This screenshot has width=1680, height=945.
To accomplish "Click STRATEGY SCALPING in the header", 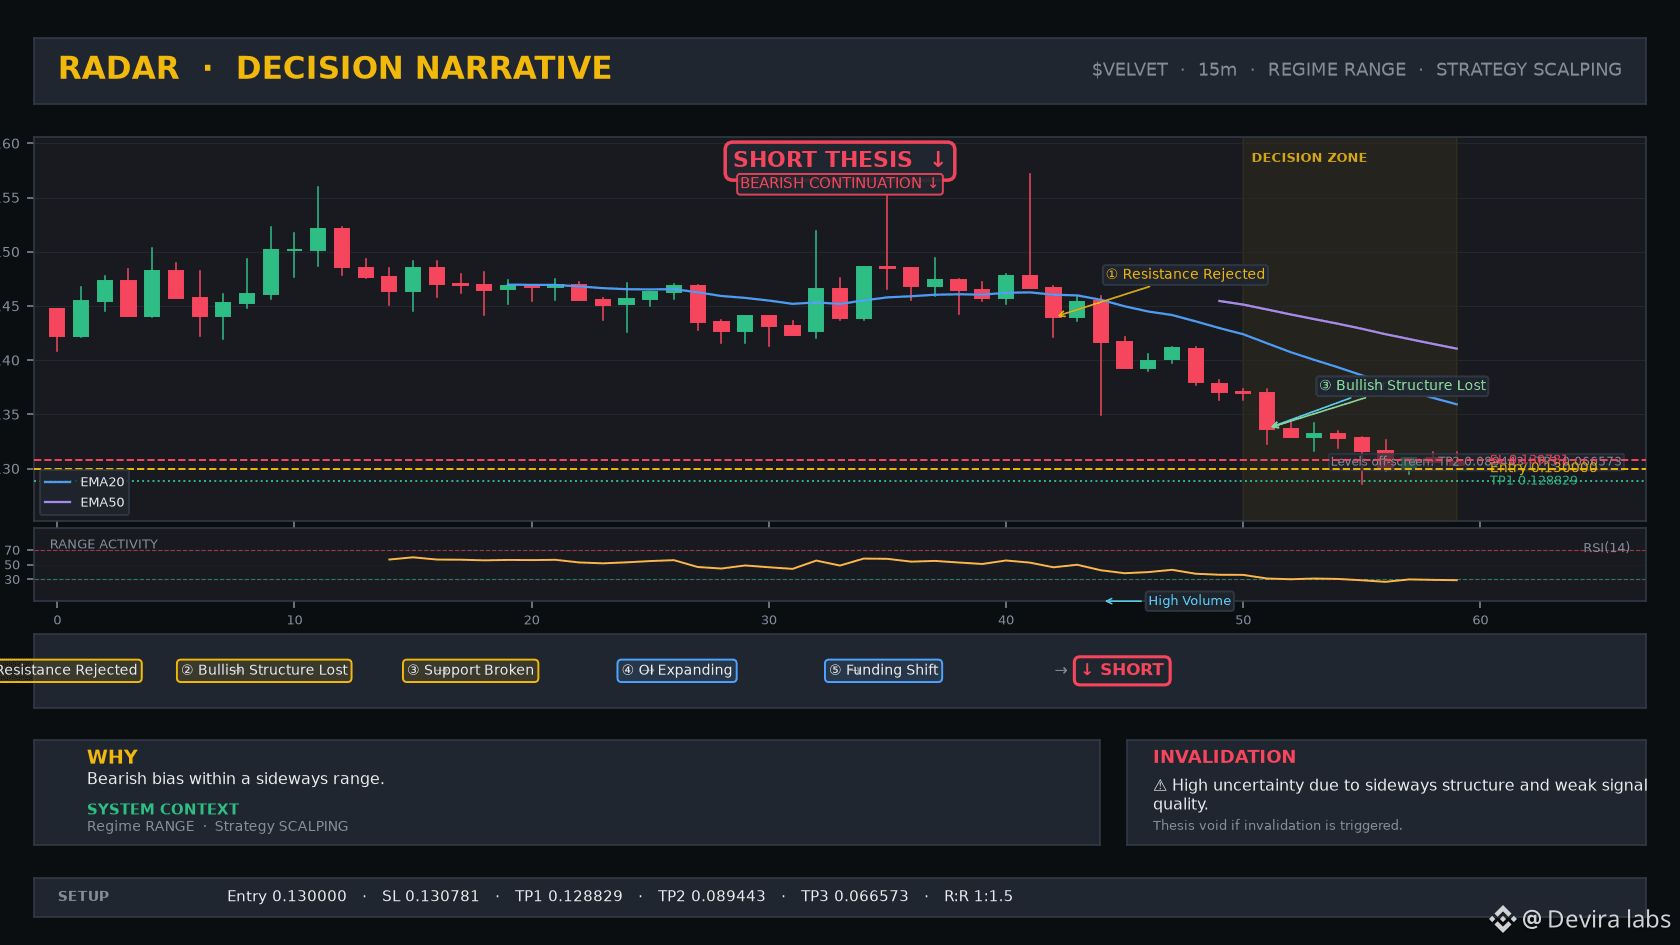I will point(1529,70).
